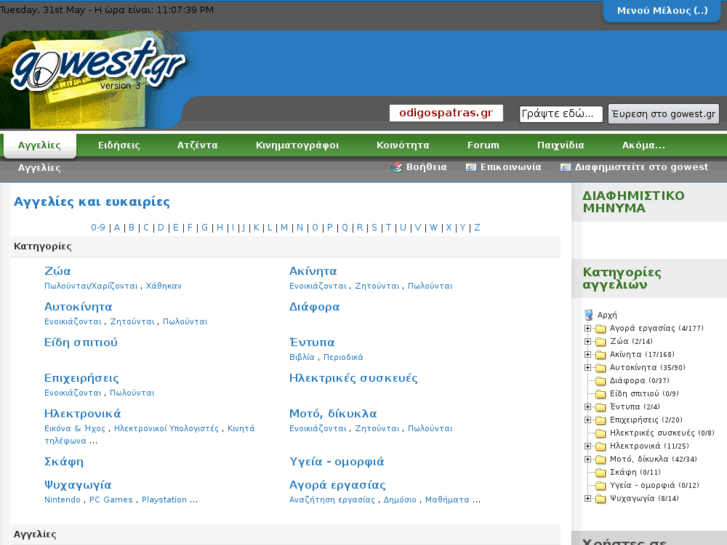Click the Αυτοκίνητα folder icon in tree
The height and width of the screenshot is (545, 727).
[x=600, y=368]
